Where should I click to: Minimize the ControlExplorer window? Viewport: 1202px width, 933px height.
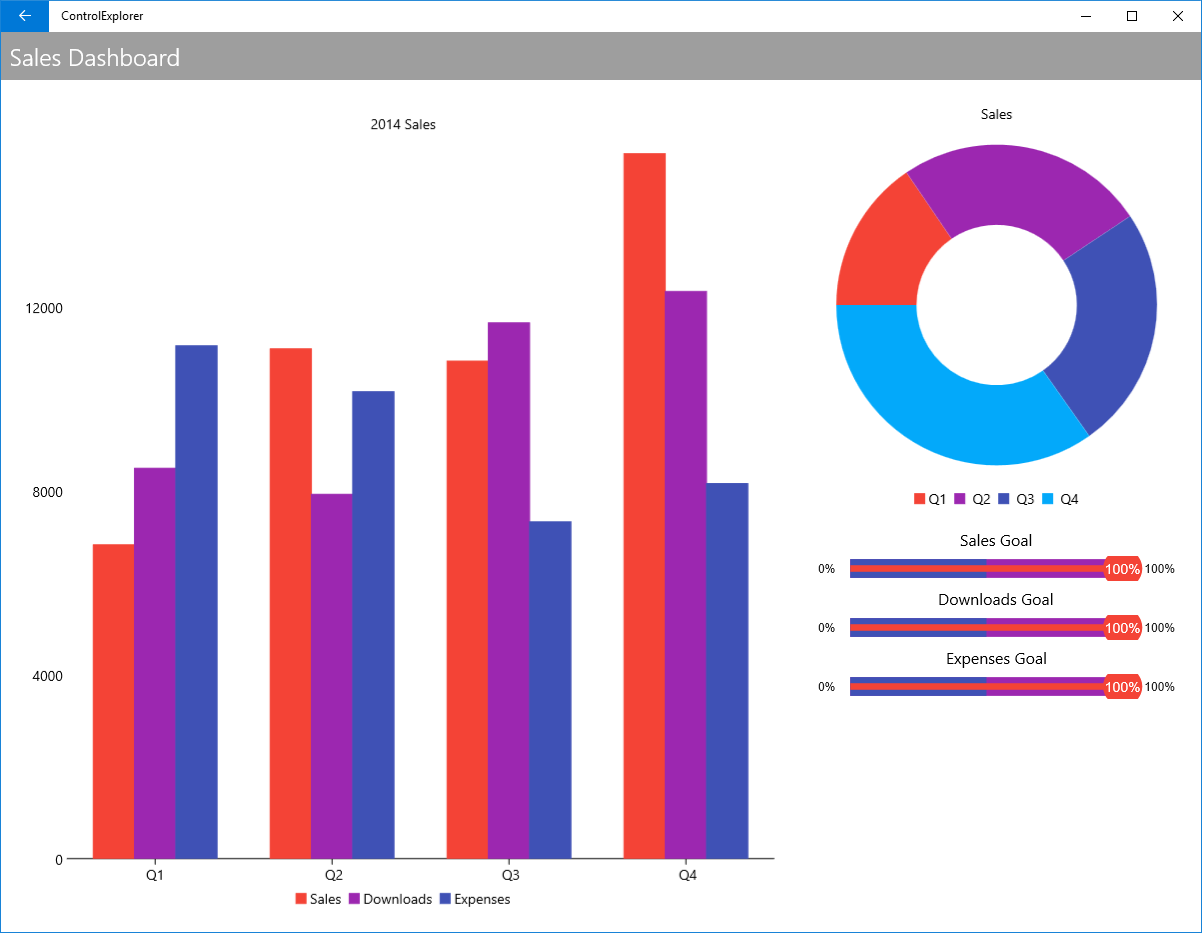pos(1086,16)
